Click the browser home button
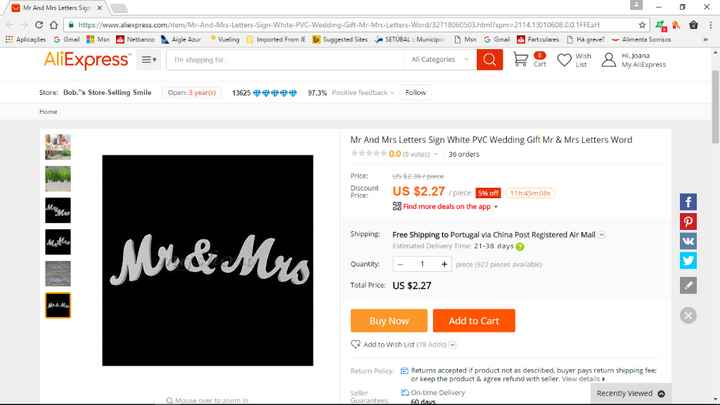Viewport: 720px width, 405px height. (x=54, y=25)
